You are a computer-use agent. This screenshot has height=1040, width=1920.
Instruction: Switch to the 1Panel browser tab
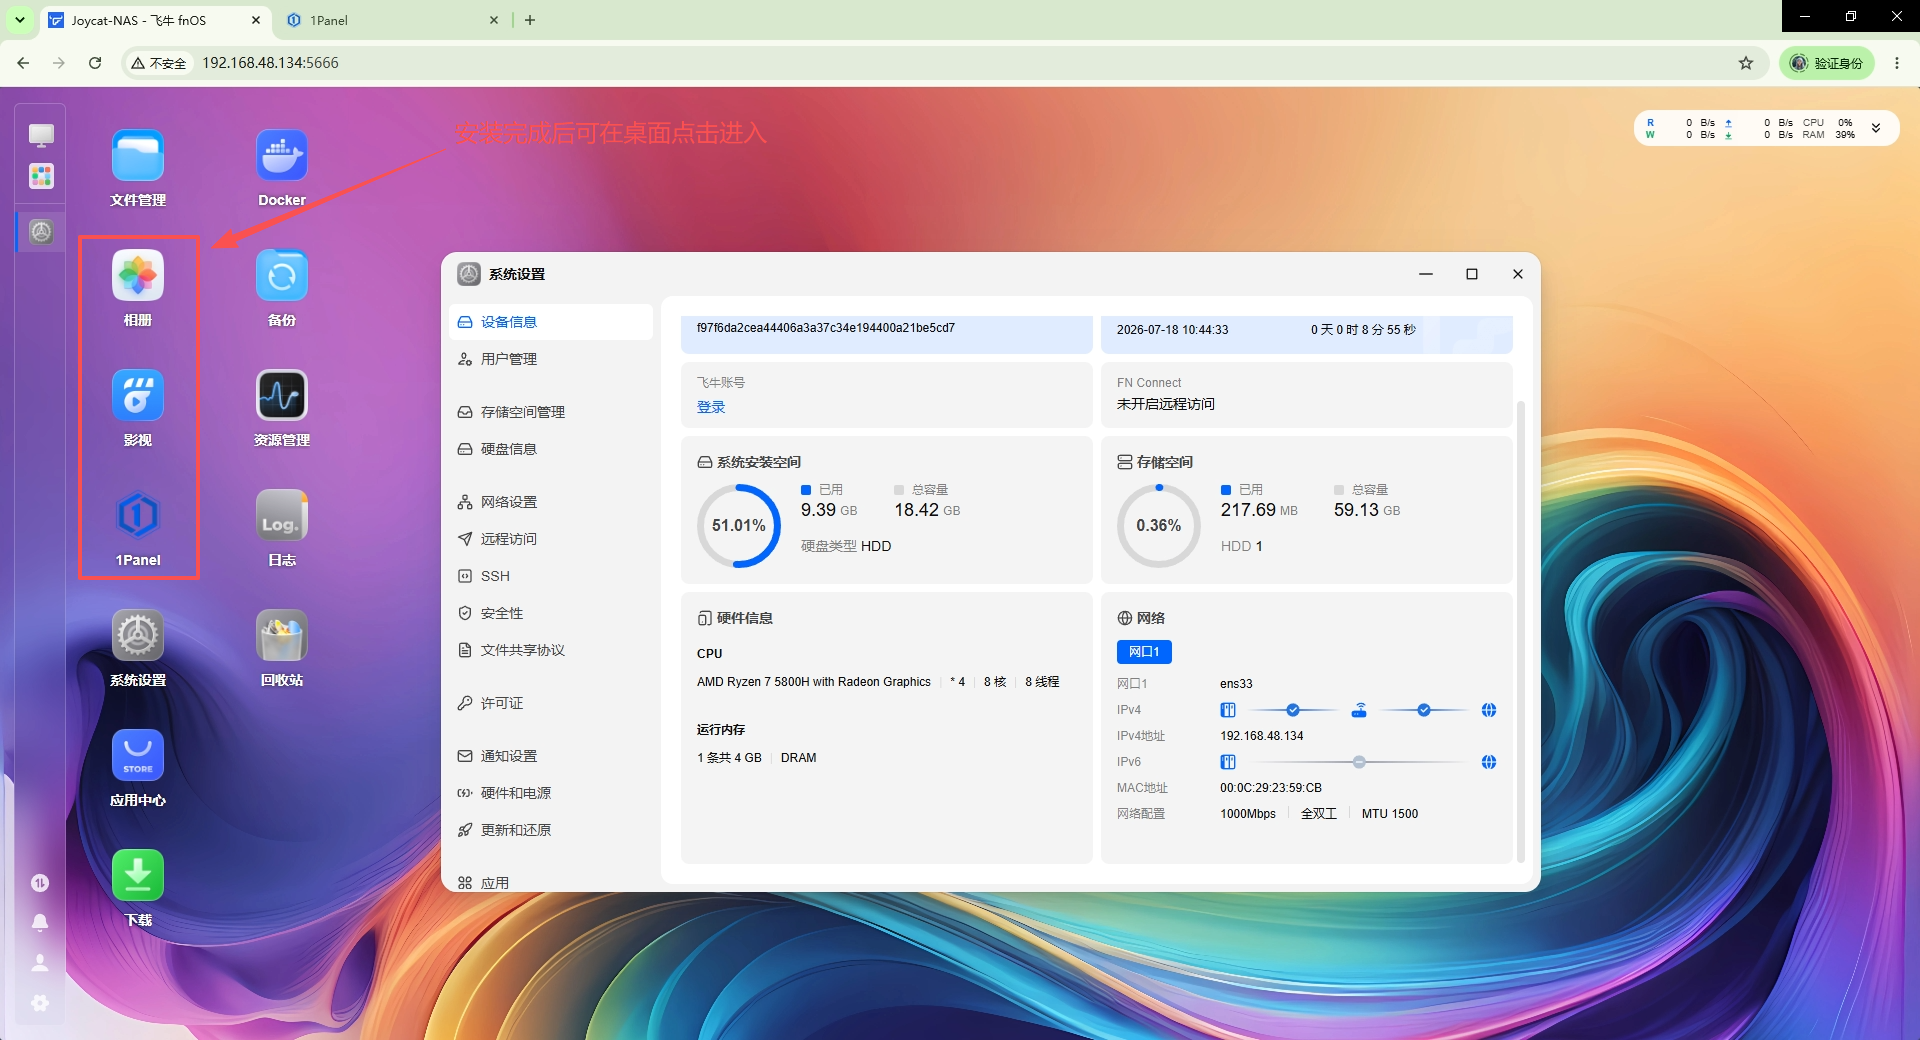(x=392, y=20)
